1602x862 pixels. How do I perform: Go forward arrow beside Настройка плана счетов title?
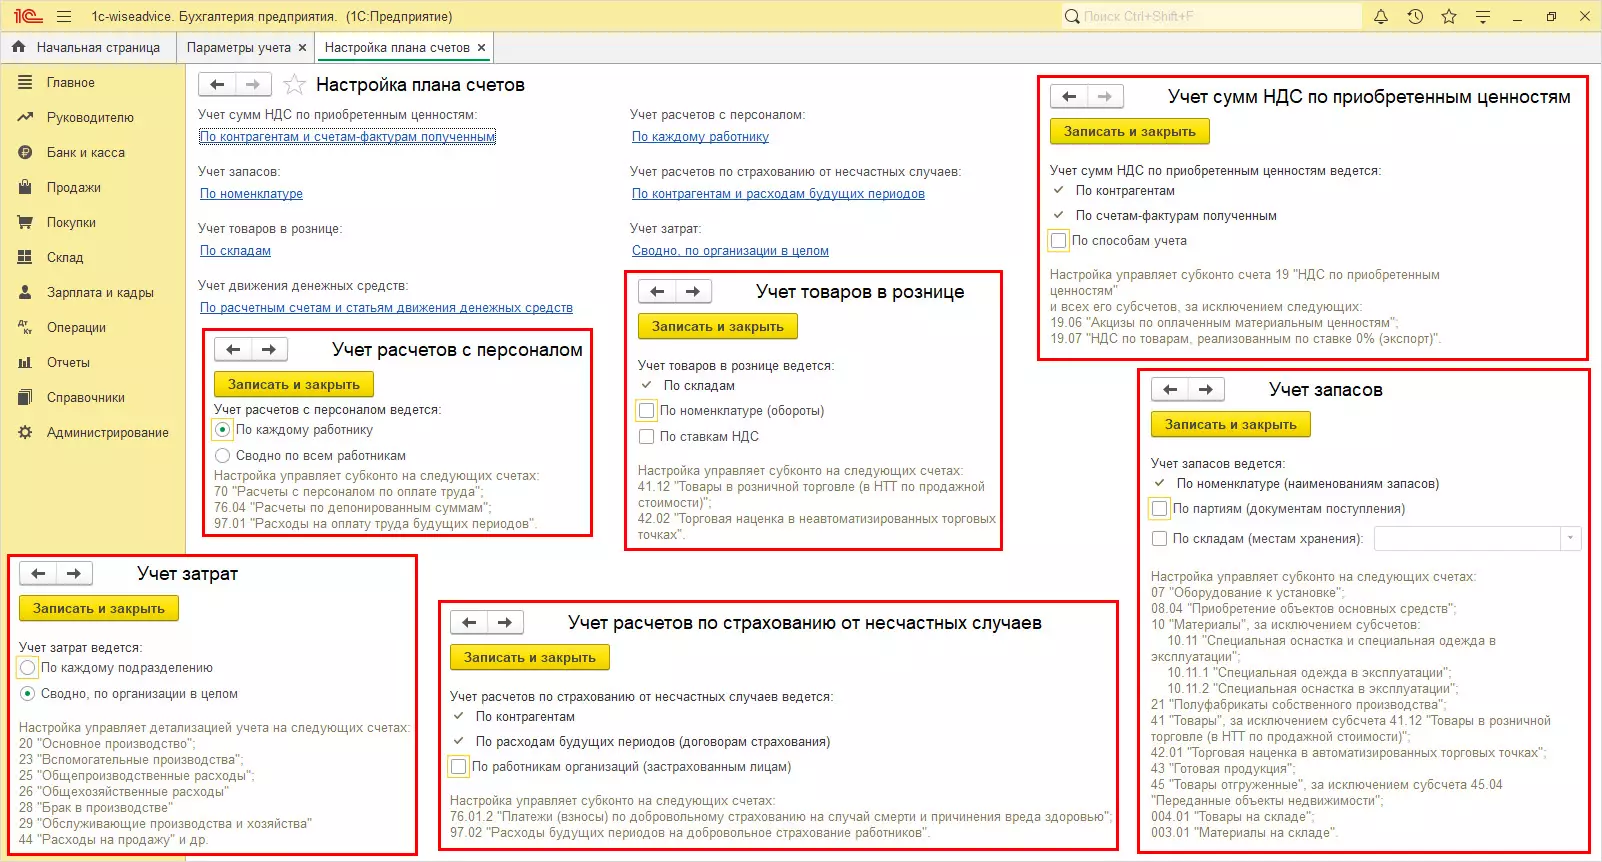253,85
